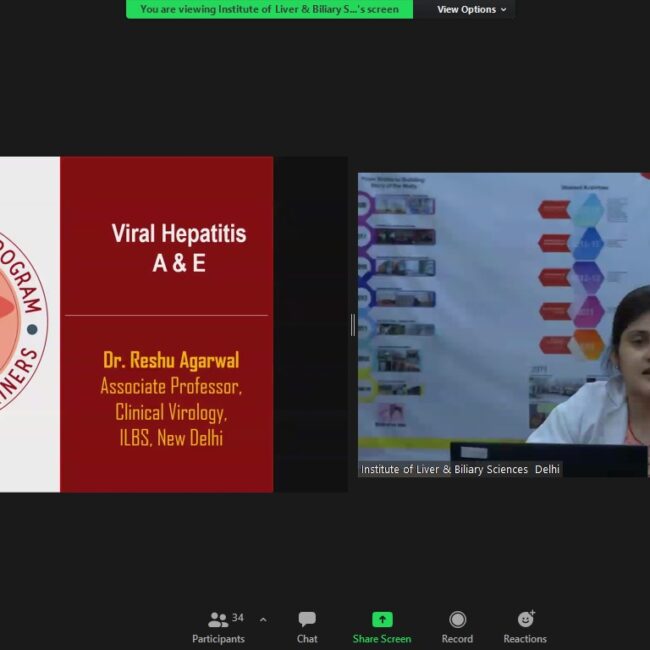Open the Participants panel icon
This screenshot has width=650, height=650.
217,620
